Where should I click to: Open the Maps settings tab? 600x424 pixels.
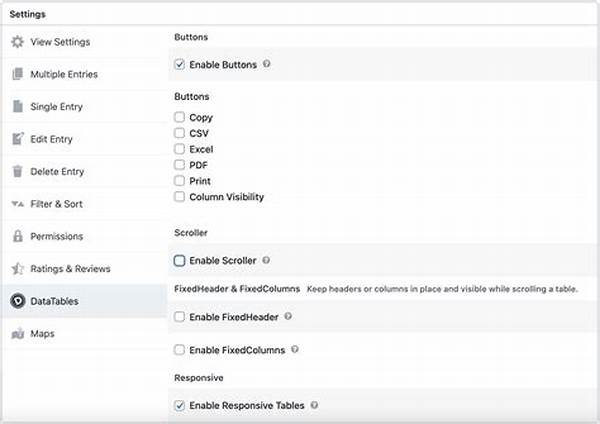click(x=42, y=334)
